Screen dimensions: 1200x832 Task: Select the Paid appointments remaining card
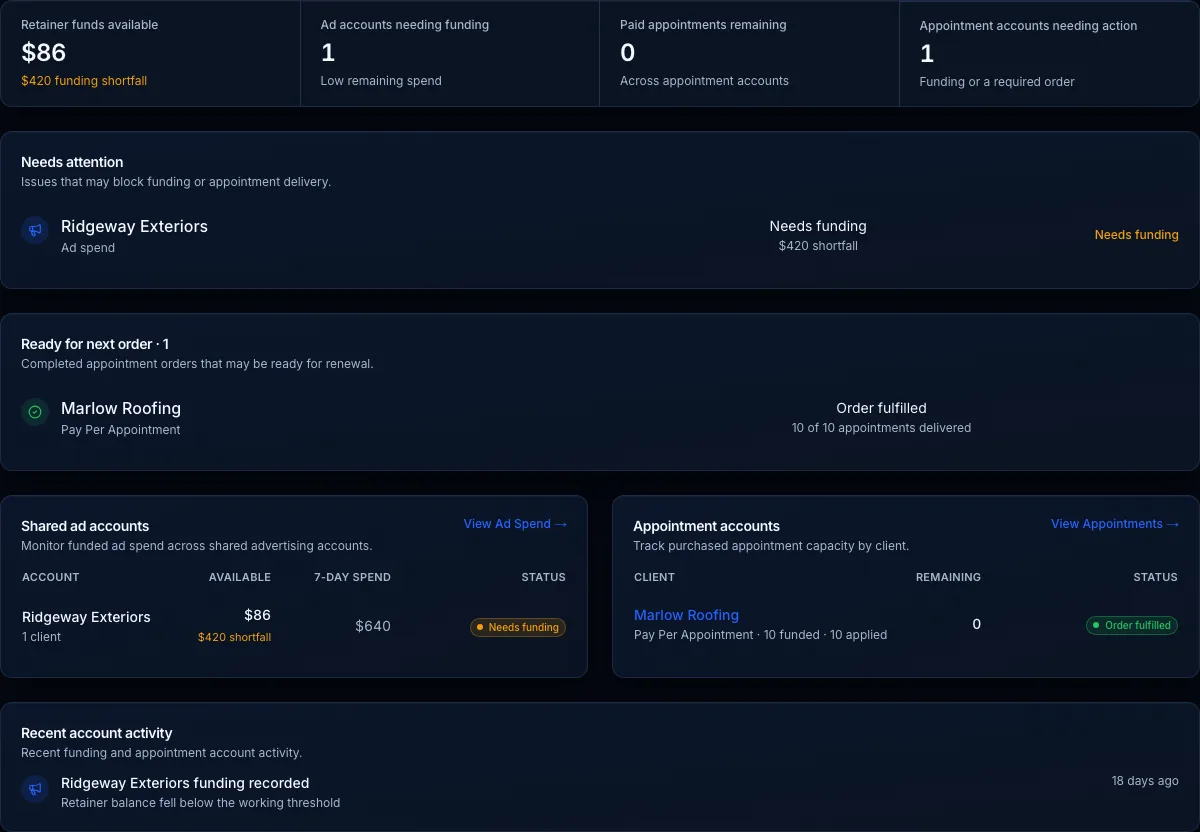[x=749, y=53]
